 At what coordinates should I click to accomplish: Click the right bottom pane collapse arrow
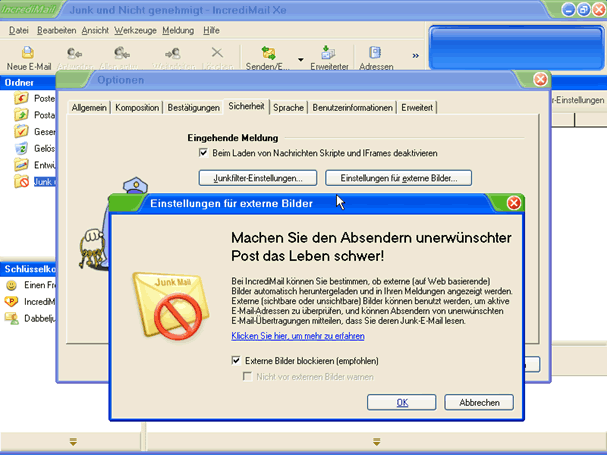[x=376, y=441]
